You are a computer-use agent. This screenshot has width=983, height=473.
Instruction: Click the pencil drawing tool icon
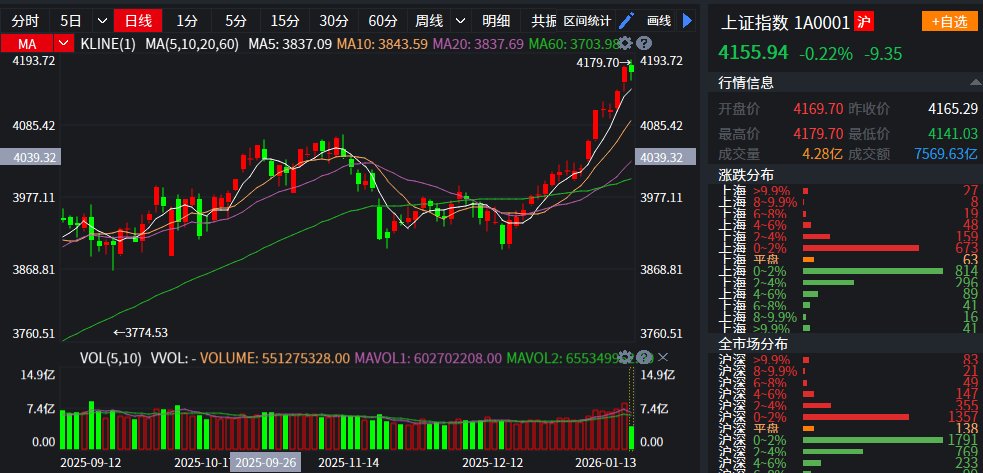point(626,20)
